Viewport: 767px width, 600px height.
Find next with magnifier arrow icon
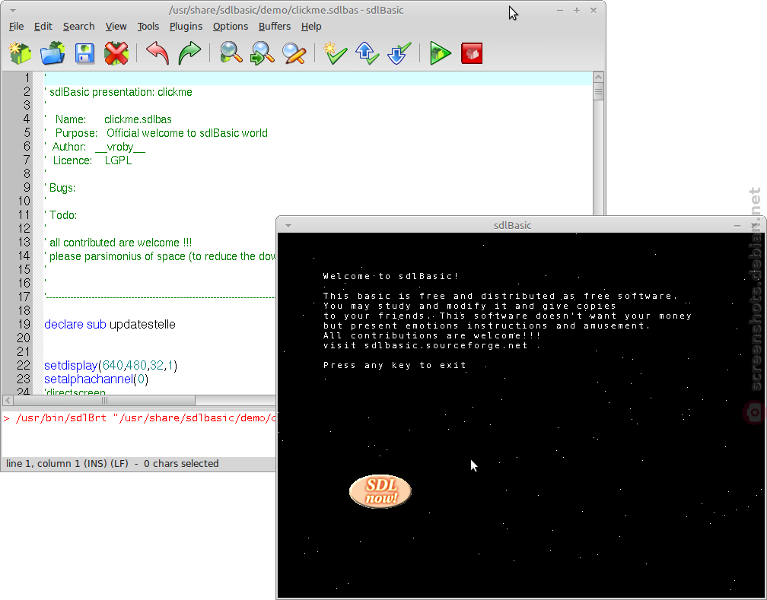point(262,53)
